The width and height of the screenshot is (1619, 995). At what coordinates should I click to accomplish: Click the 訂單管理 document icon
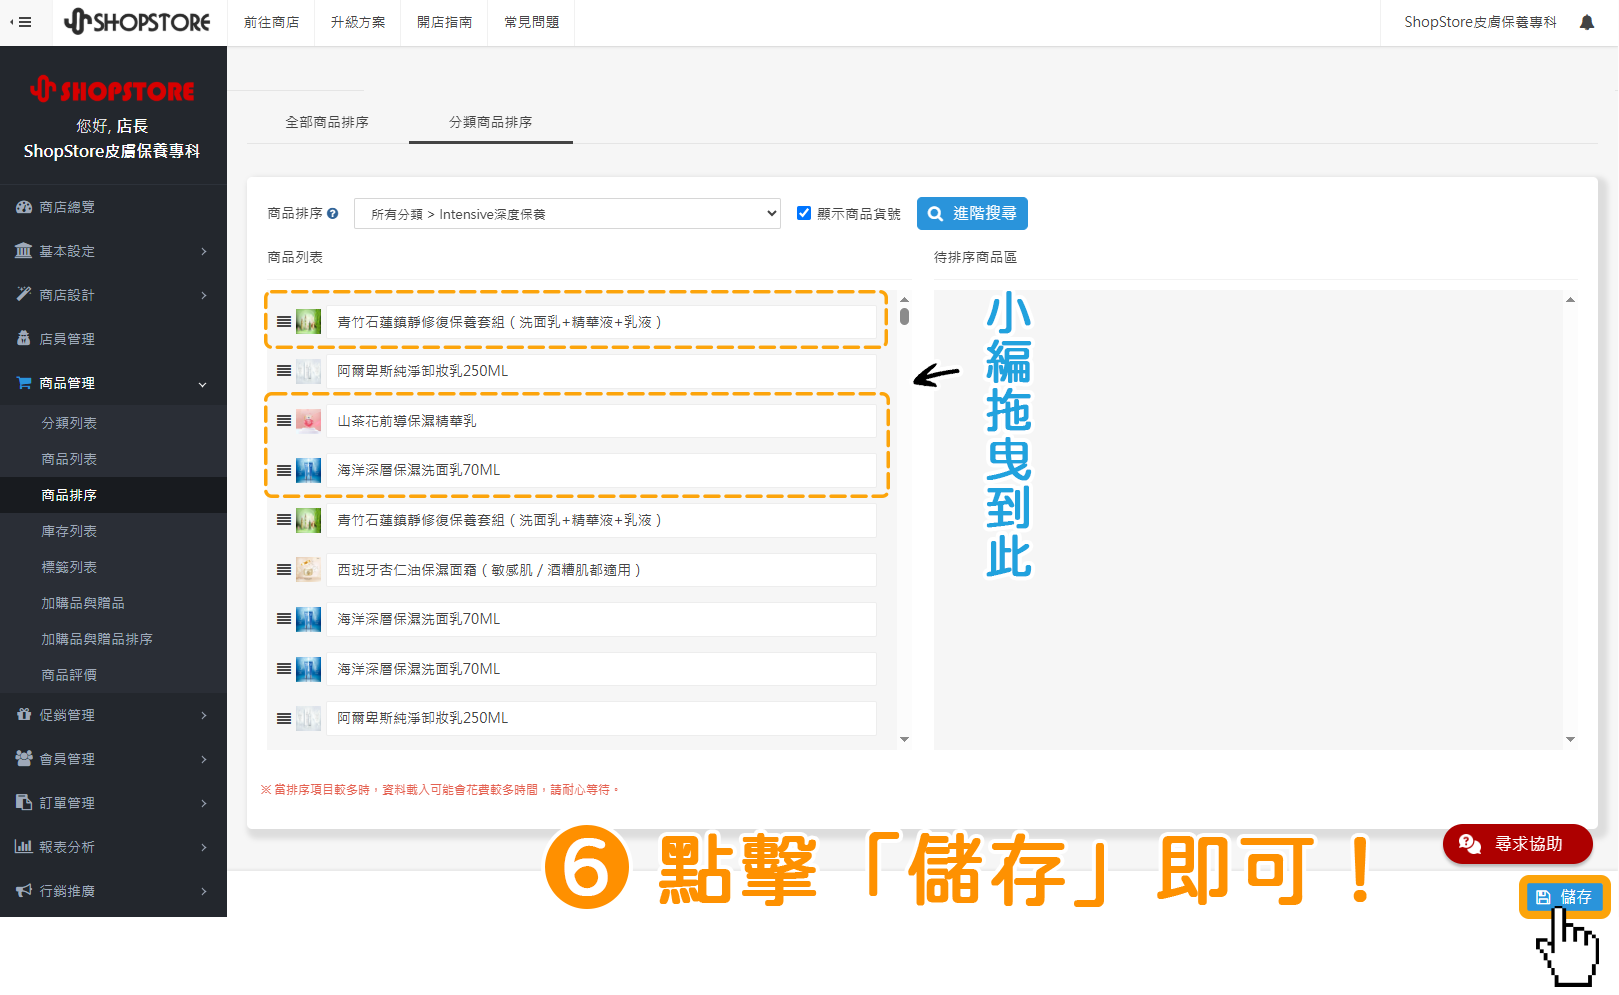click(x=24, y=802)
